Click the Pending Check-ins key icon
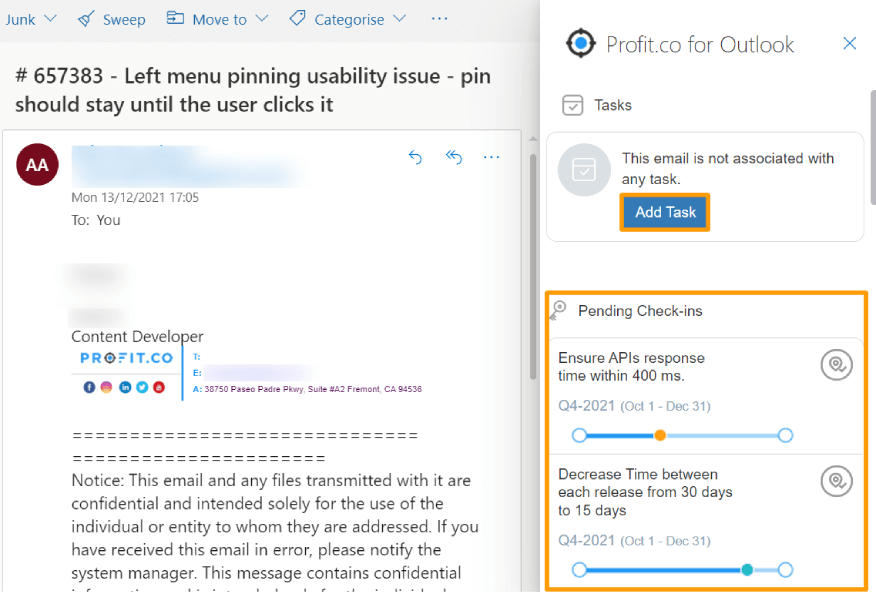 (558, 311)
